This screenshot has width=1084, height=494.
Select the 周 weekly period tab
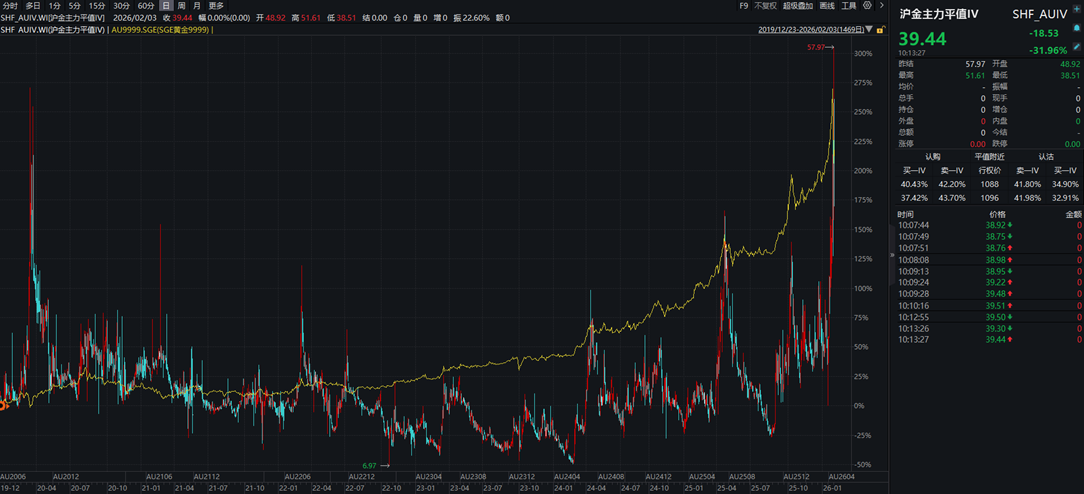[181, 6]
